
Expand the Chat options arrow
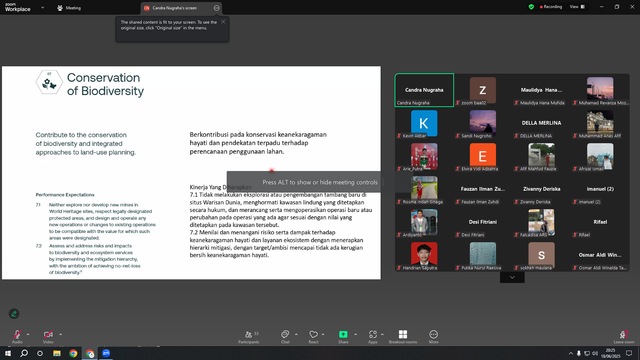pos(296,334)
